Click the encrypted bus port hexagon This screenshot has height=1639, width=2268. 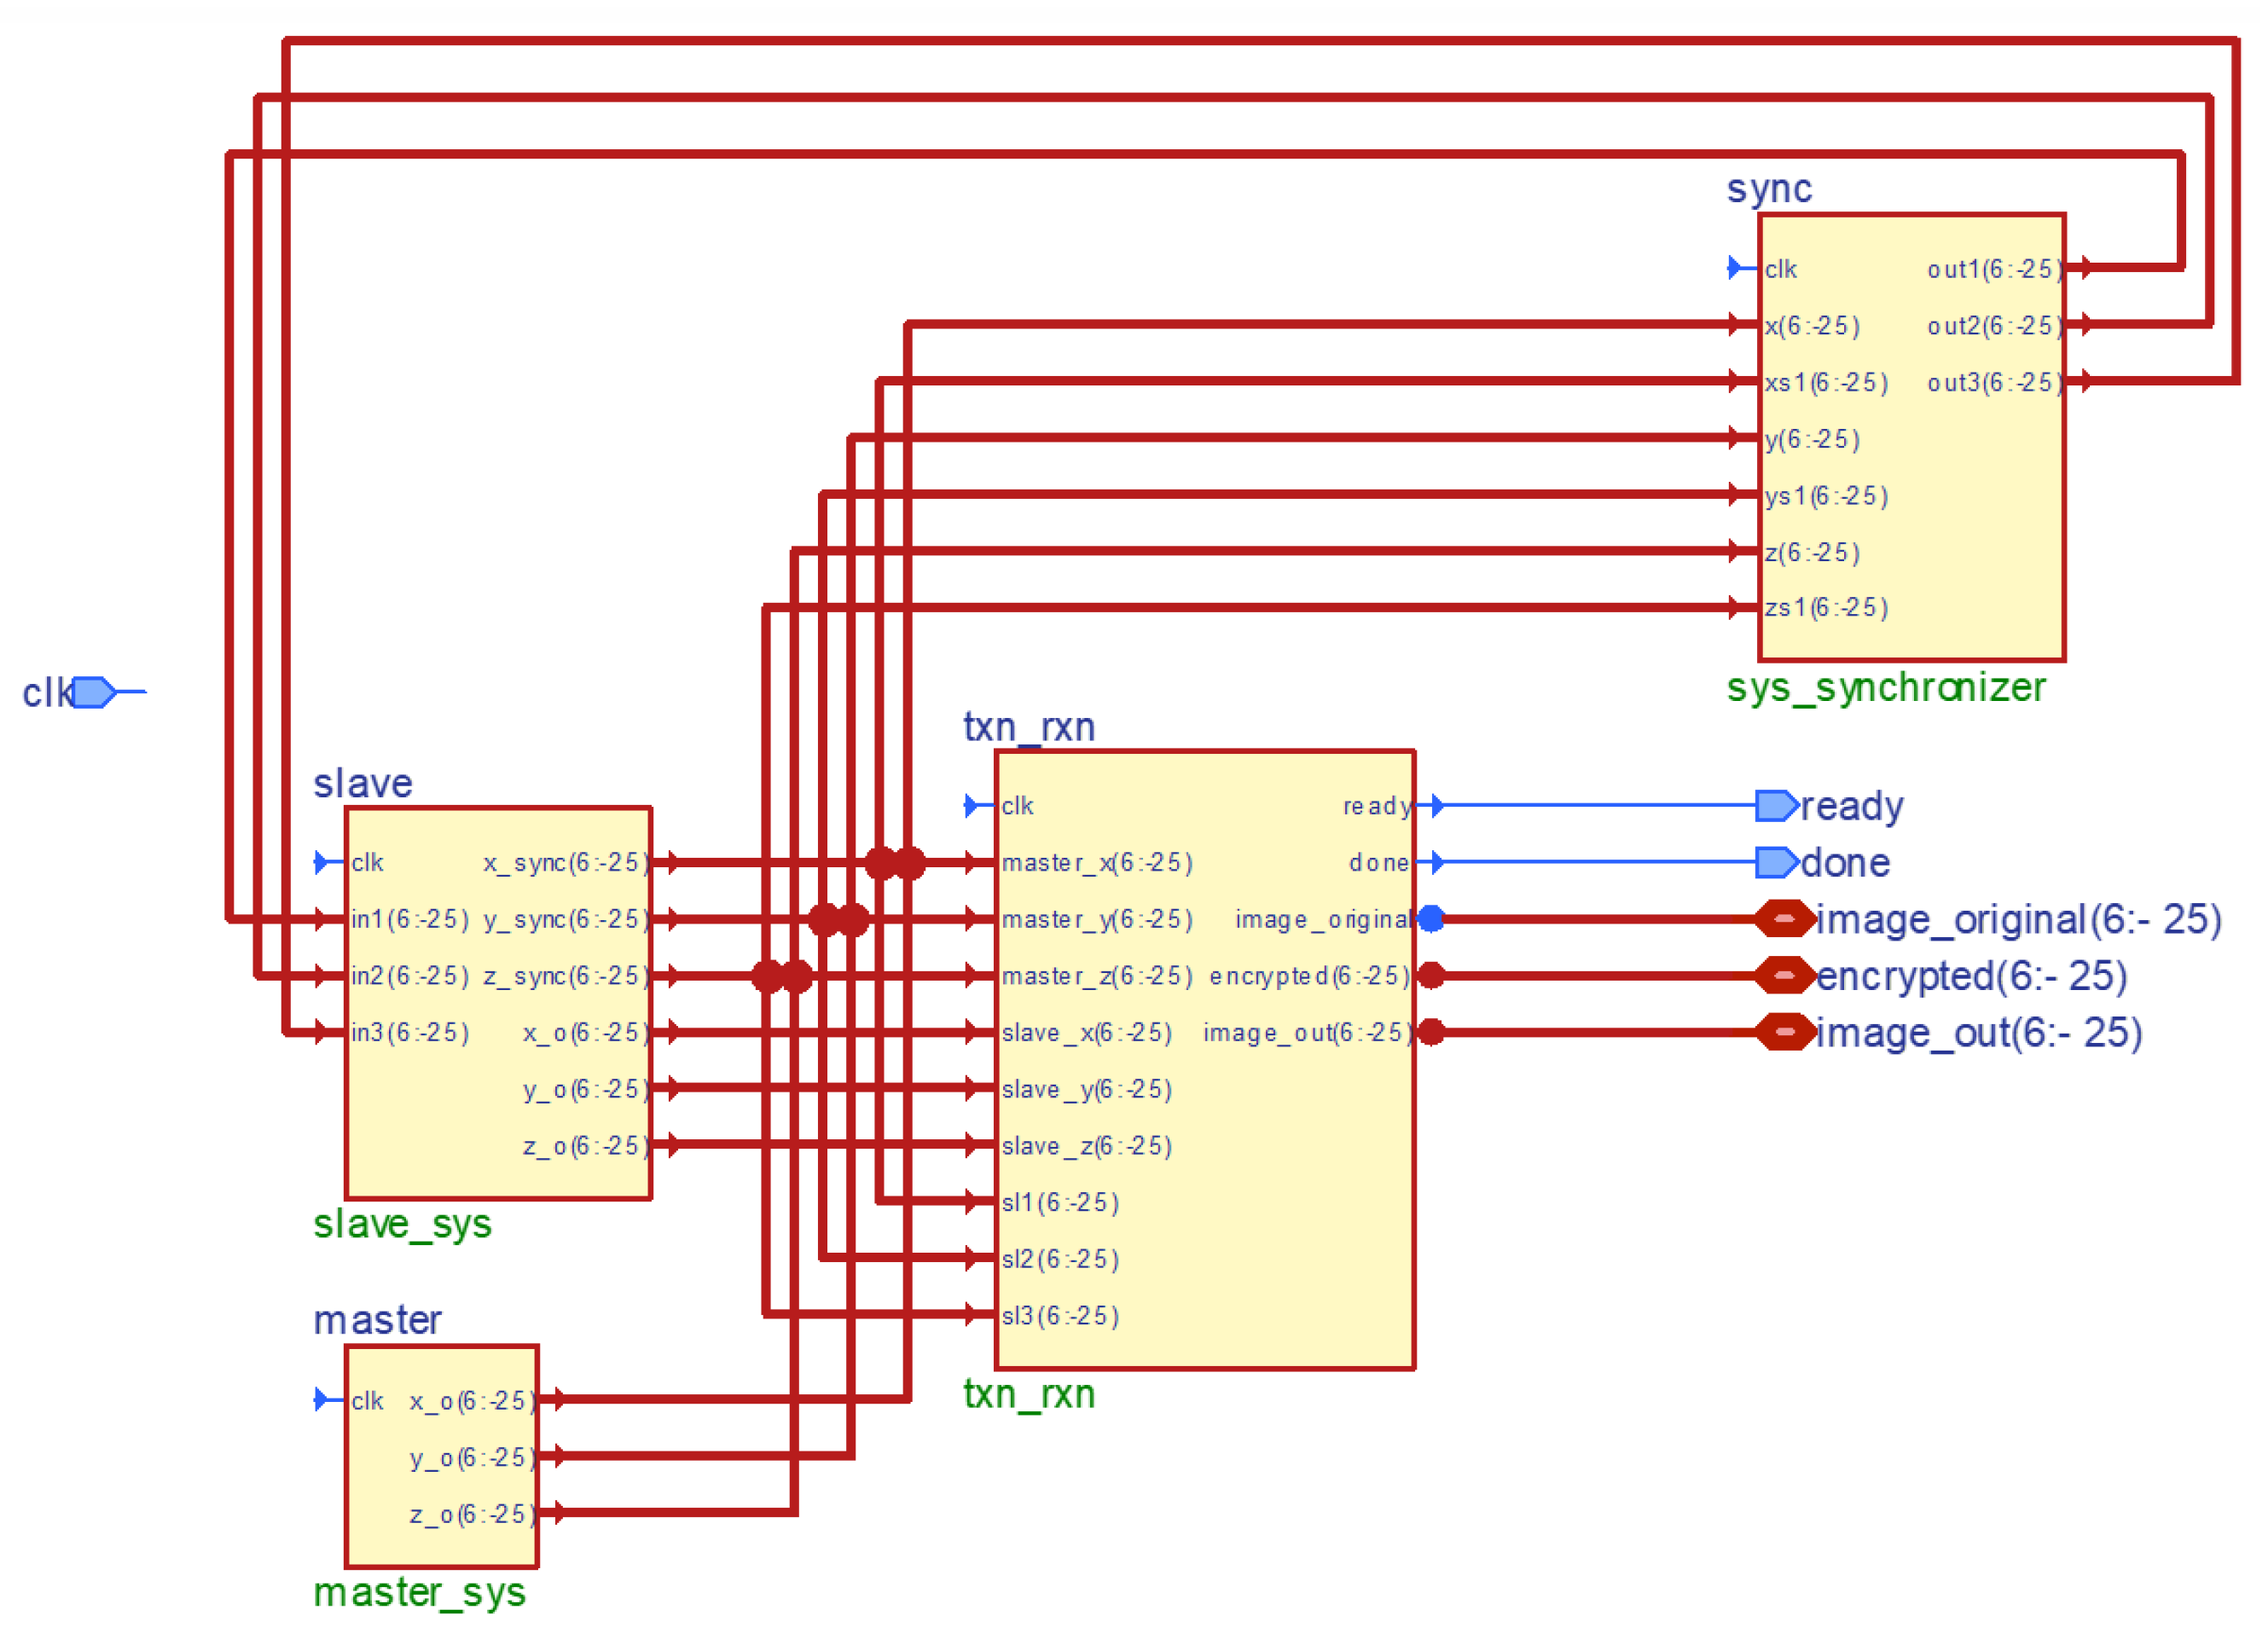(x=1785, y=976)
